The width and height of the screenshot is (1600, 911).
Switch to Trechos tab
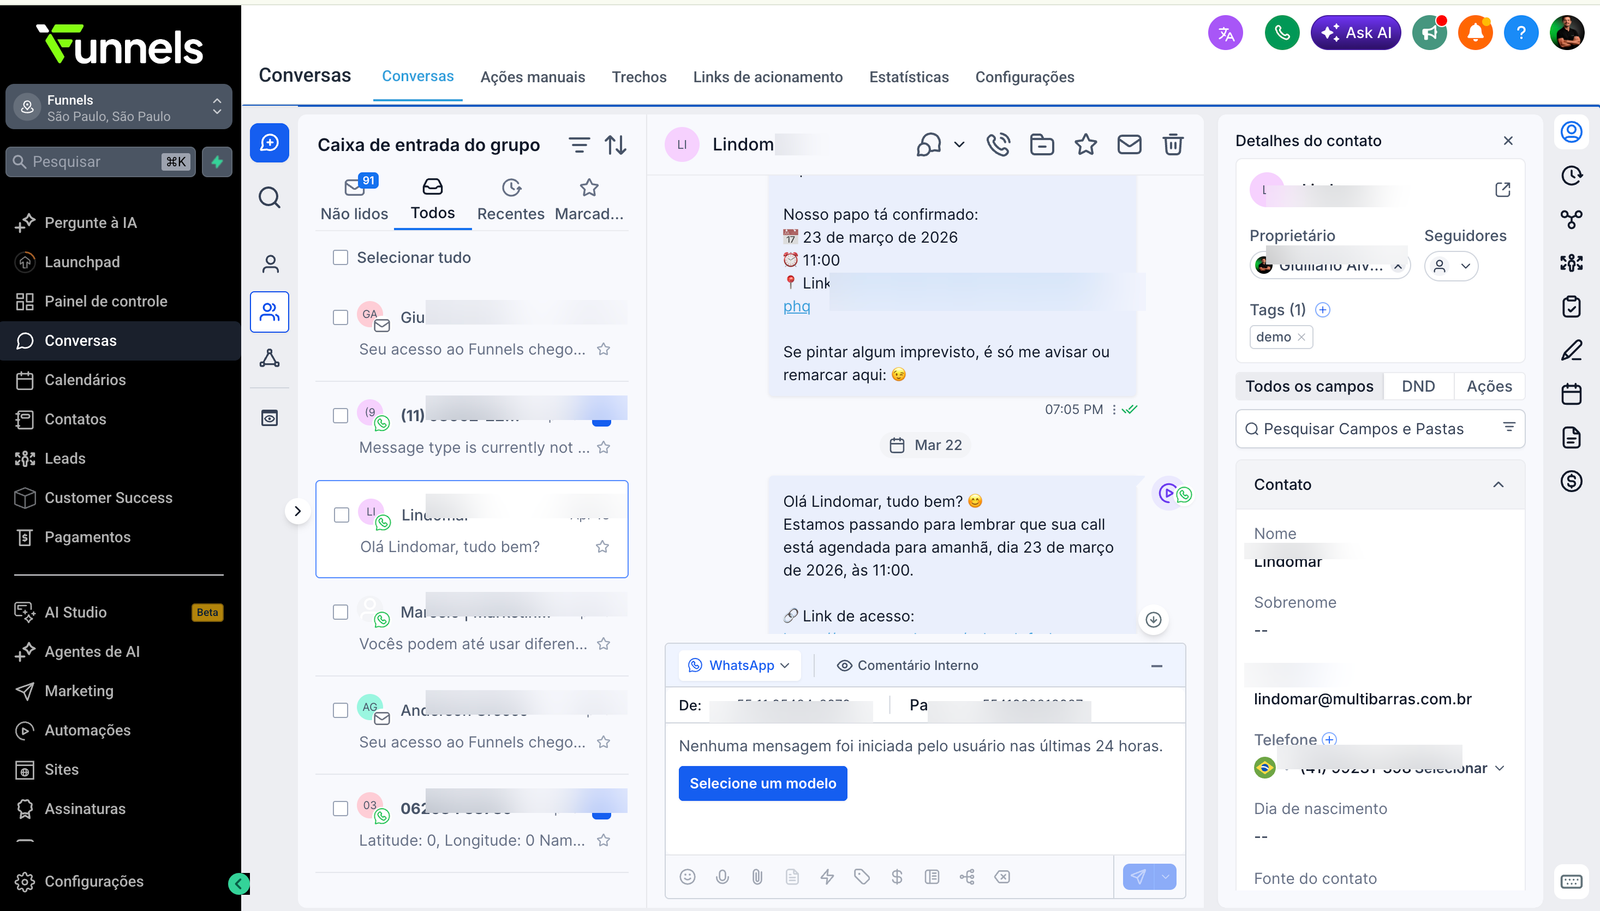click(x=639, y=77)
